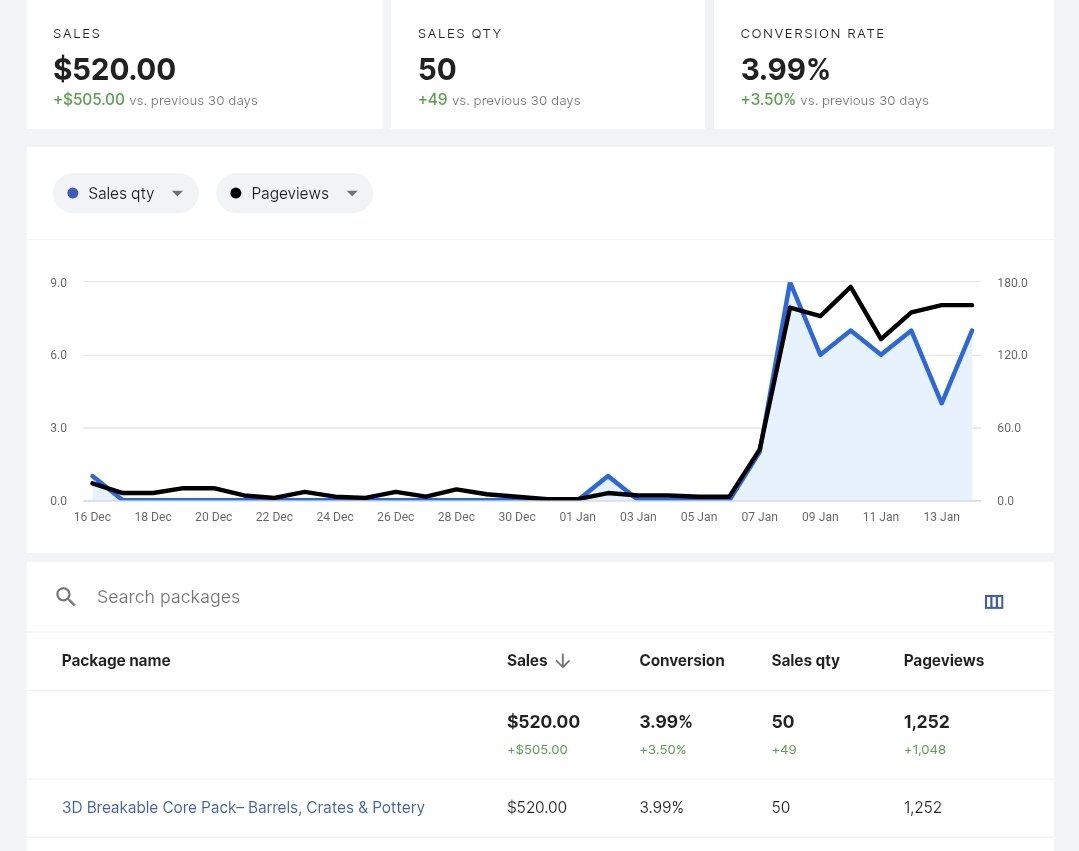Click the 16 Dec chart axis label
This screenshot has height=851, width=1079.
(92, 517)
